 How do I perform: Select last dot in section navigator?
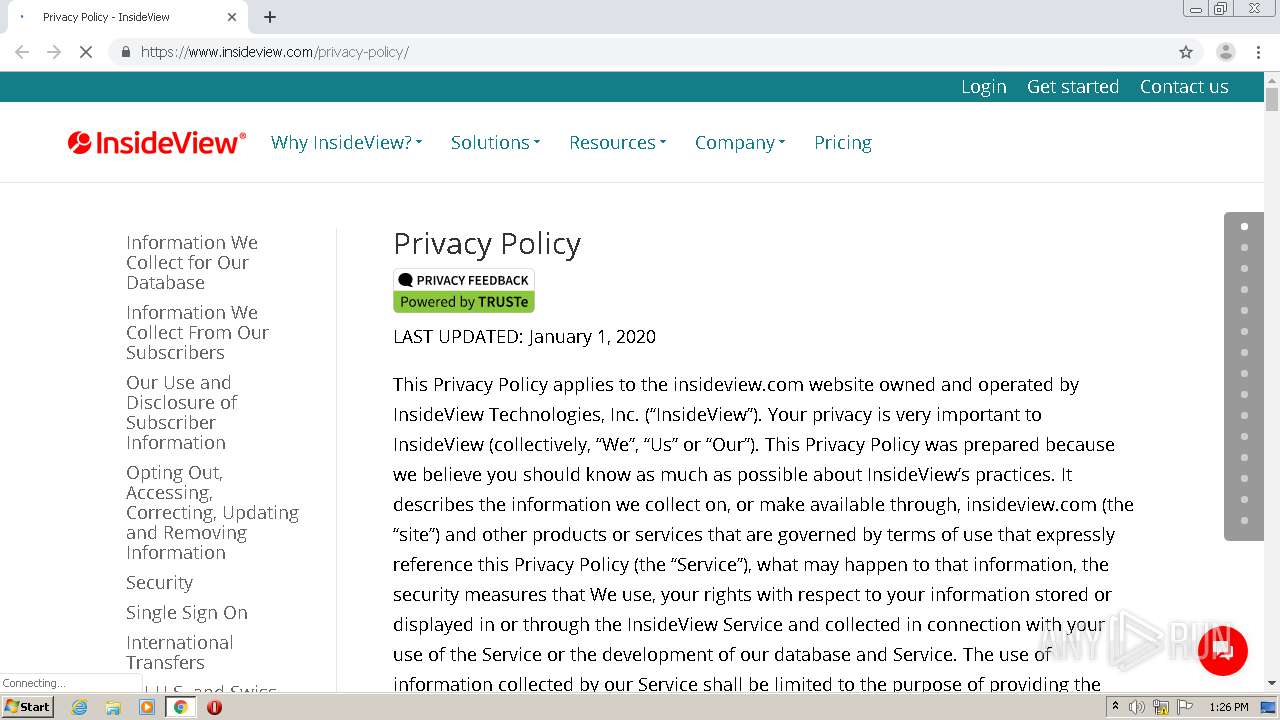(1244, 520)
